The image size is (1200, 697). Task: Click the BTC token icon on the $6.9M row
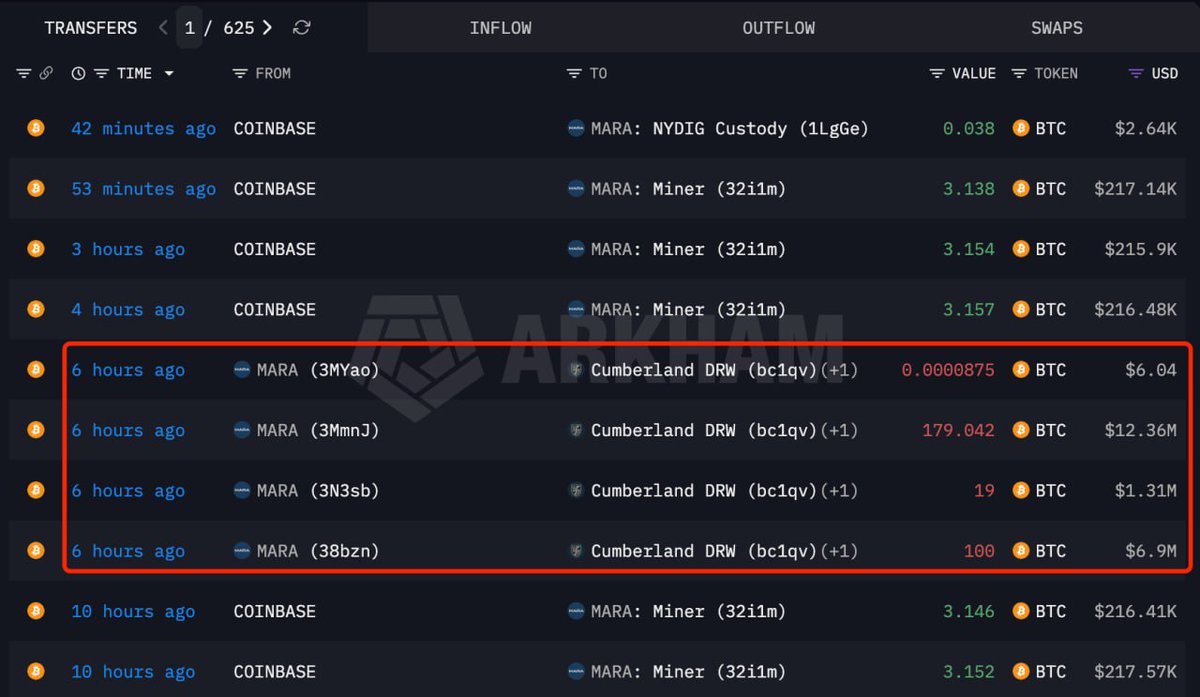pyautogui.click(x=1021, y=551)
